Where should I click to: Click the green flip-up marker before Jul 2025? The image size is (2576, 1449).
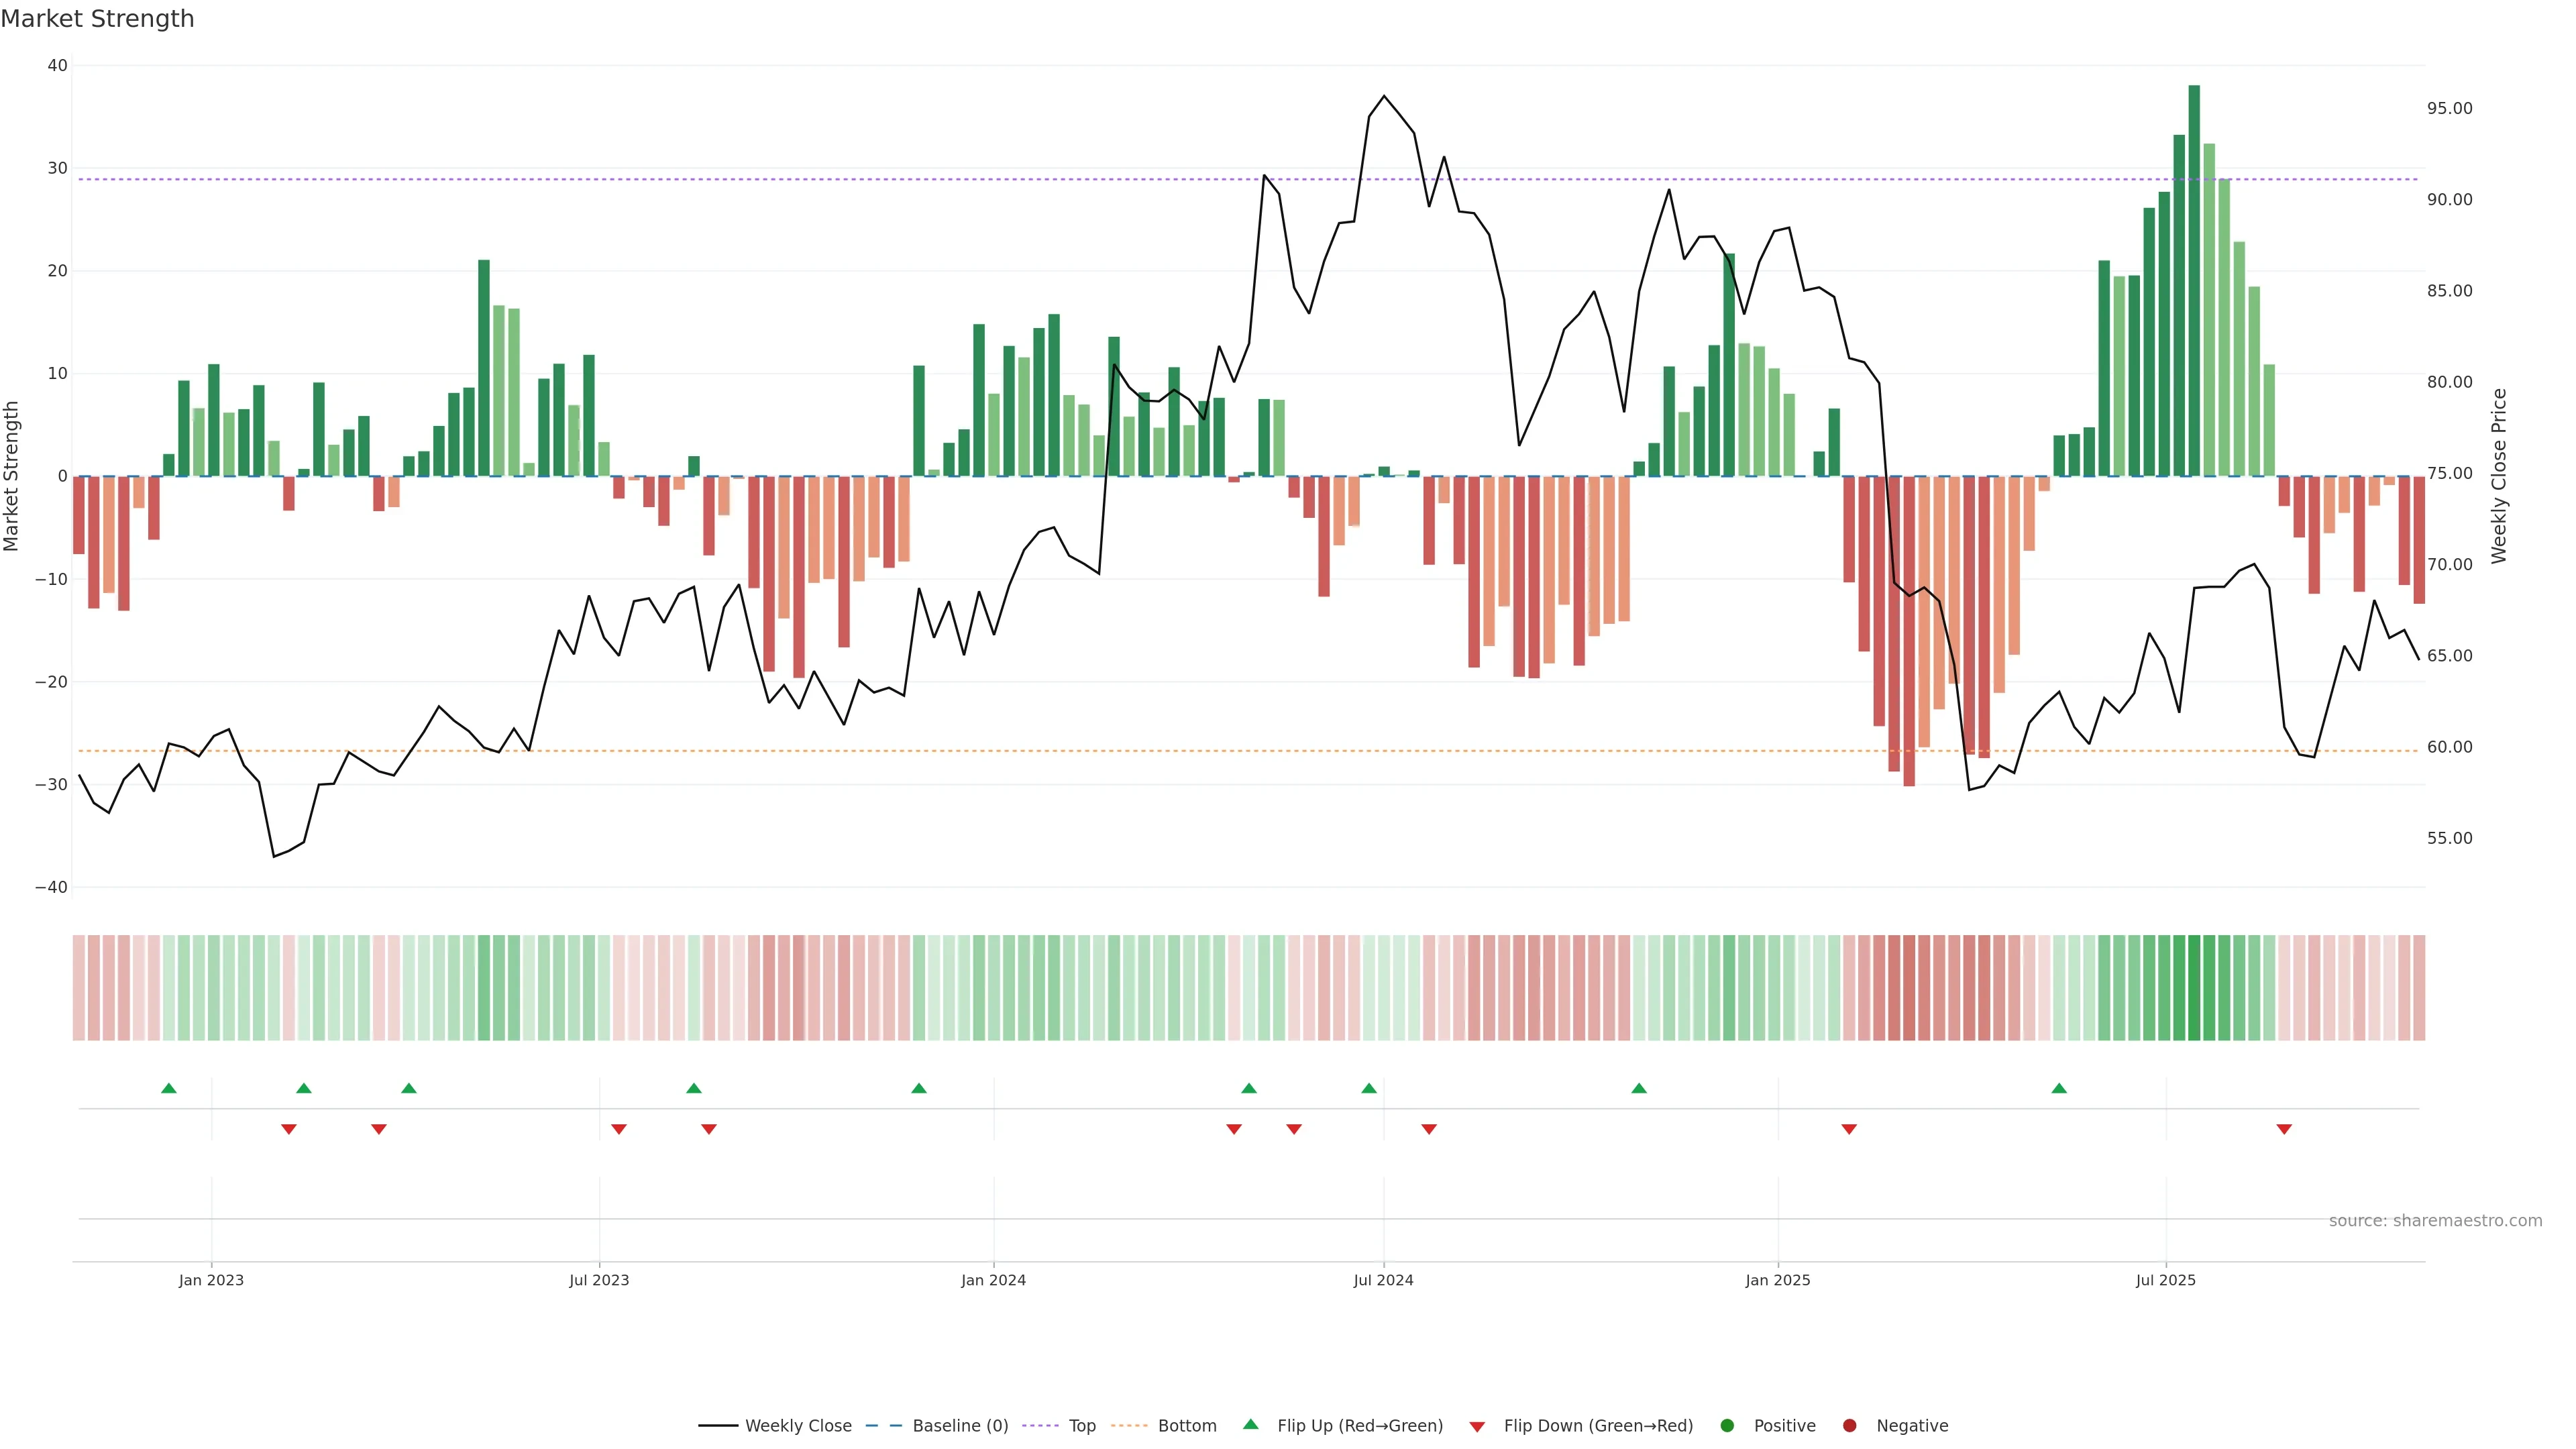pyautogui.click(x=2059, y=1088)
